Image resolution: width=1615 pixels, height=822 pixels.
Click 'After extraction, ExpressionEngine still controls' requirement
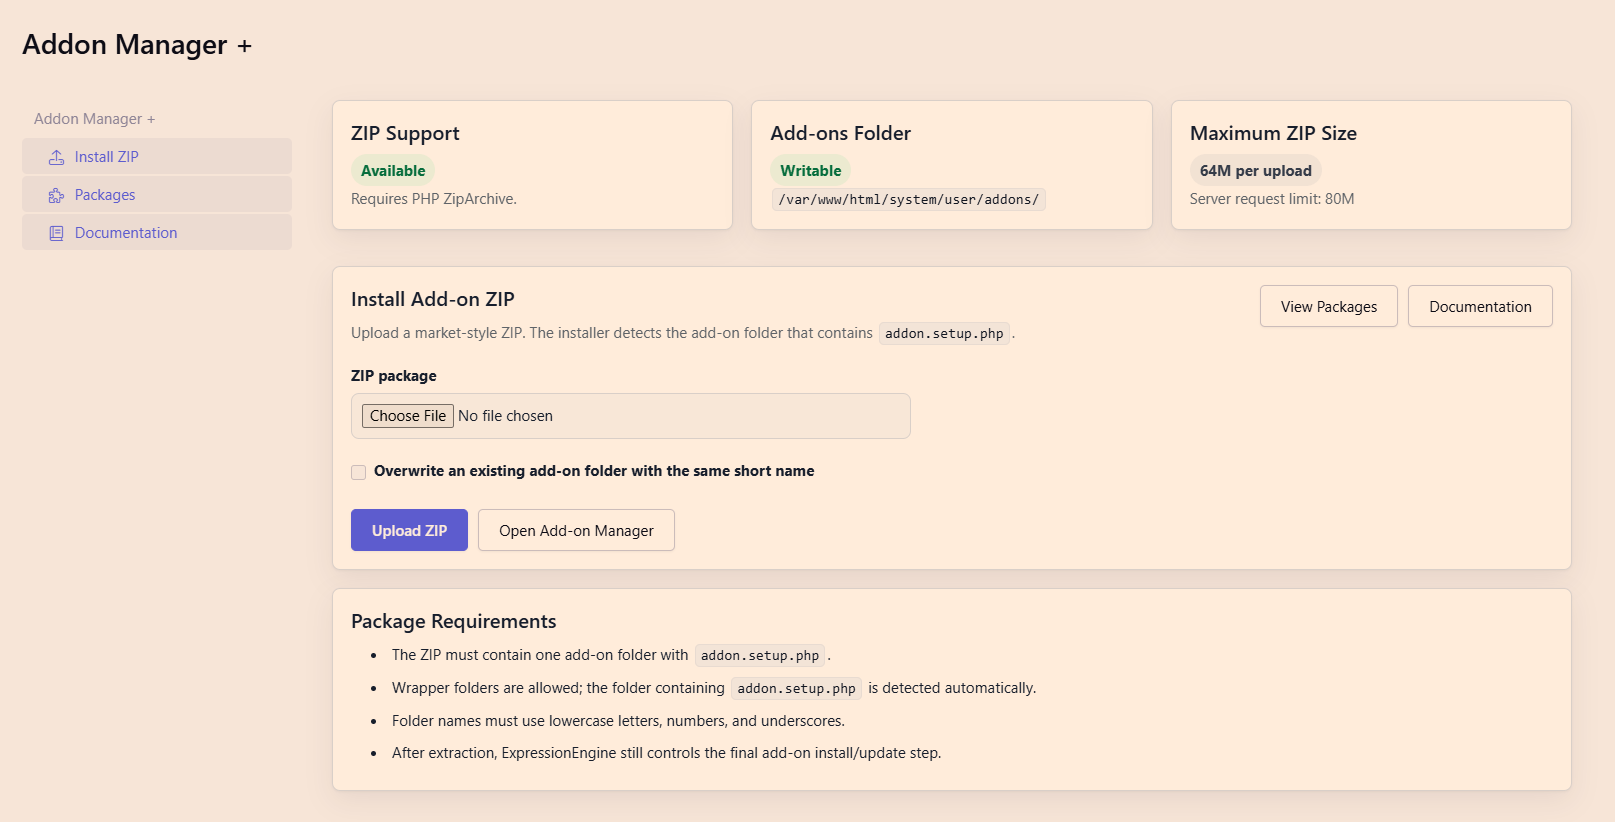pyautogui.click(x=667, y=753)
